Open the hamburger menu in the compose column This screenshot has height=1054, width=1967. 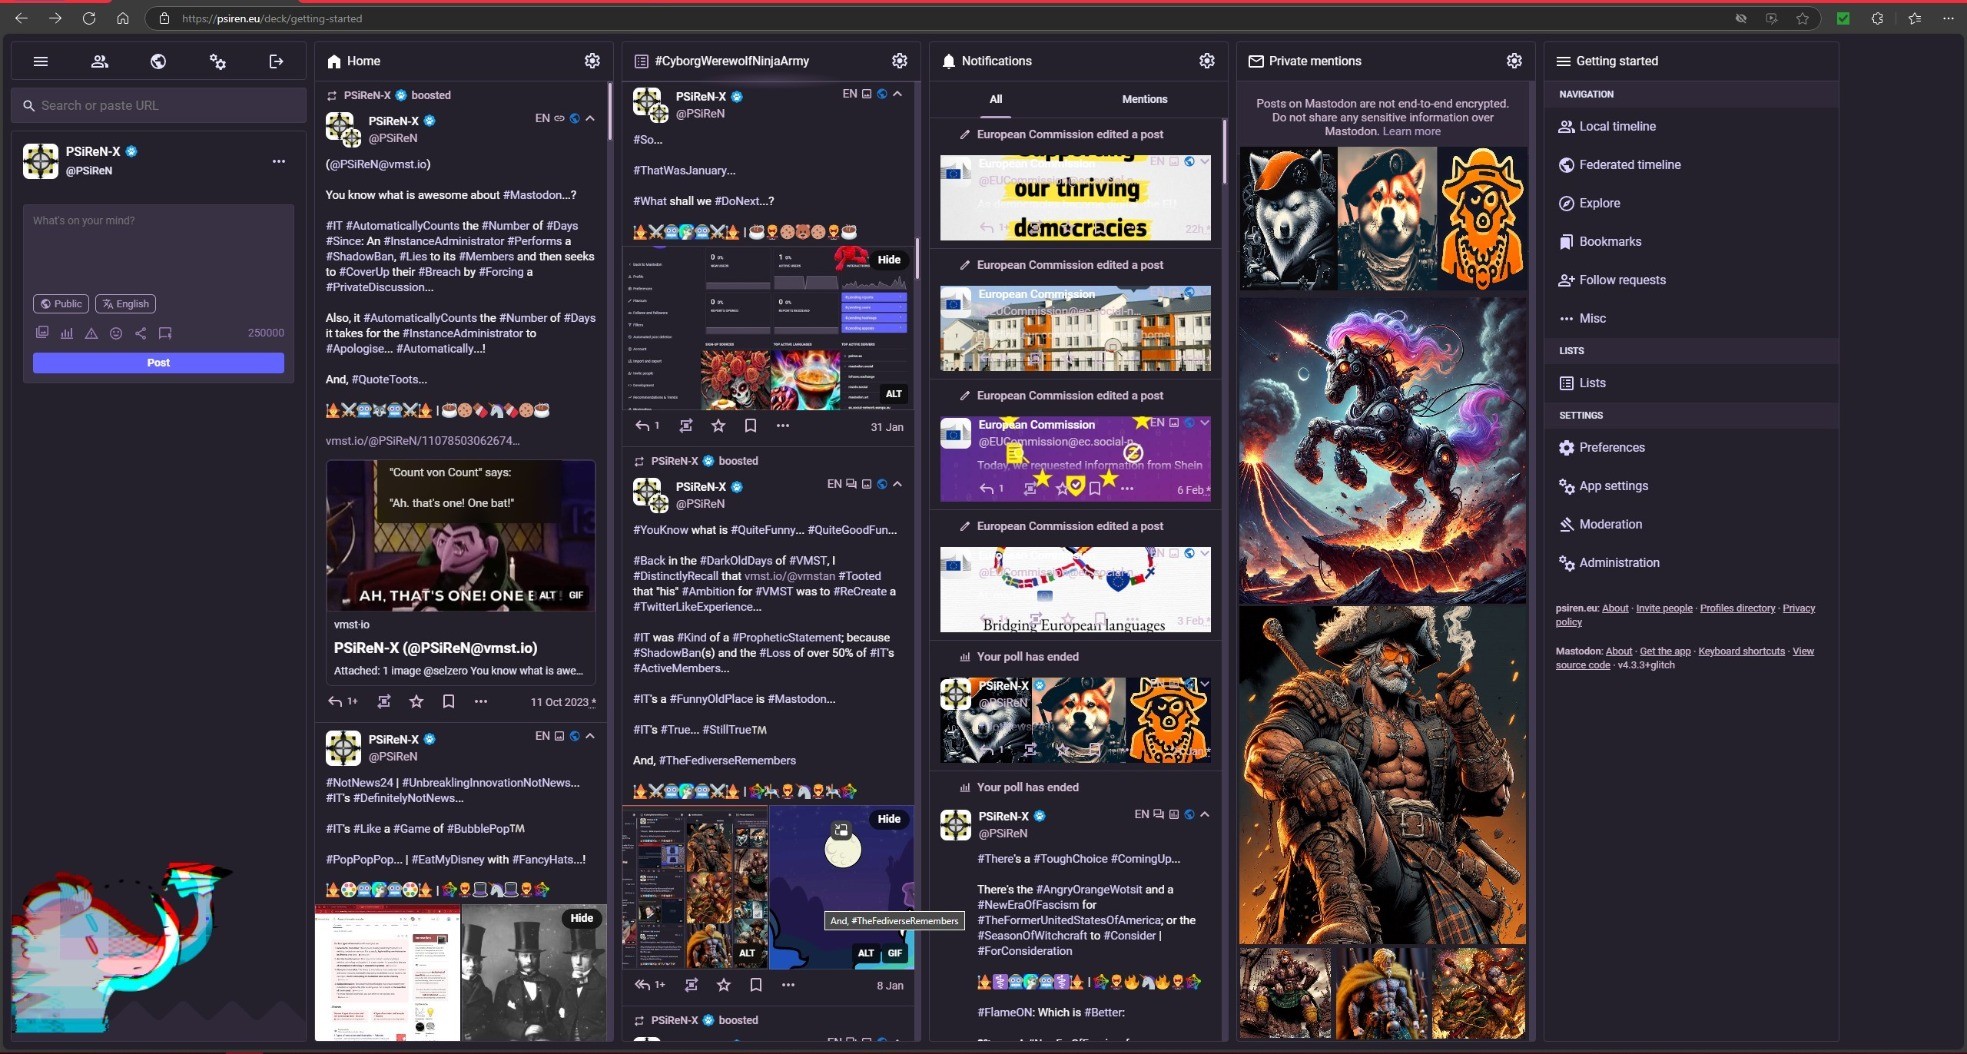(41, 61)
